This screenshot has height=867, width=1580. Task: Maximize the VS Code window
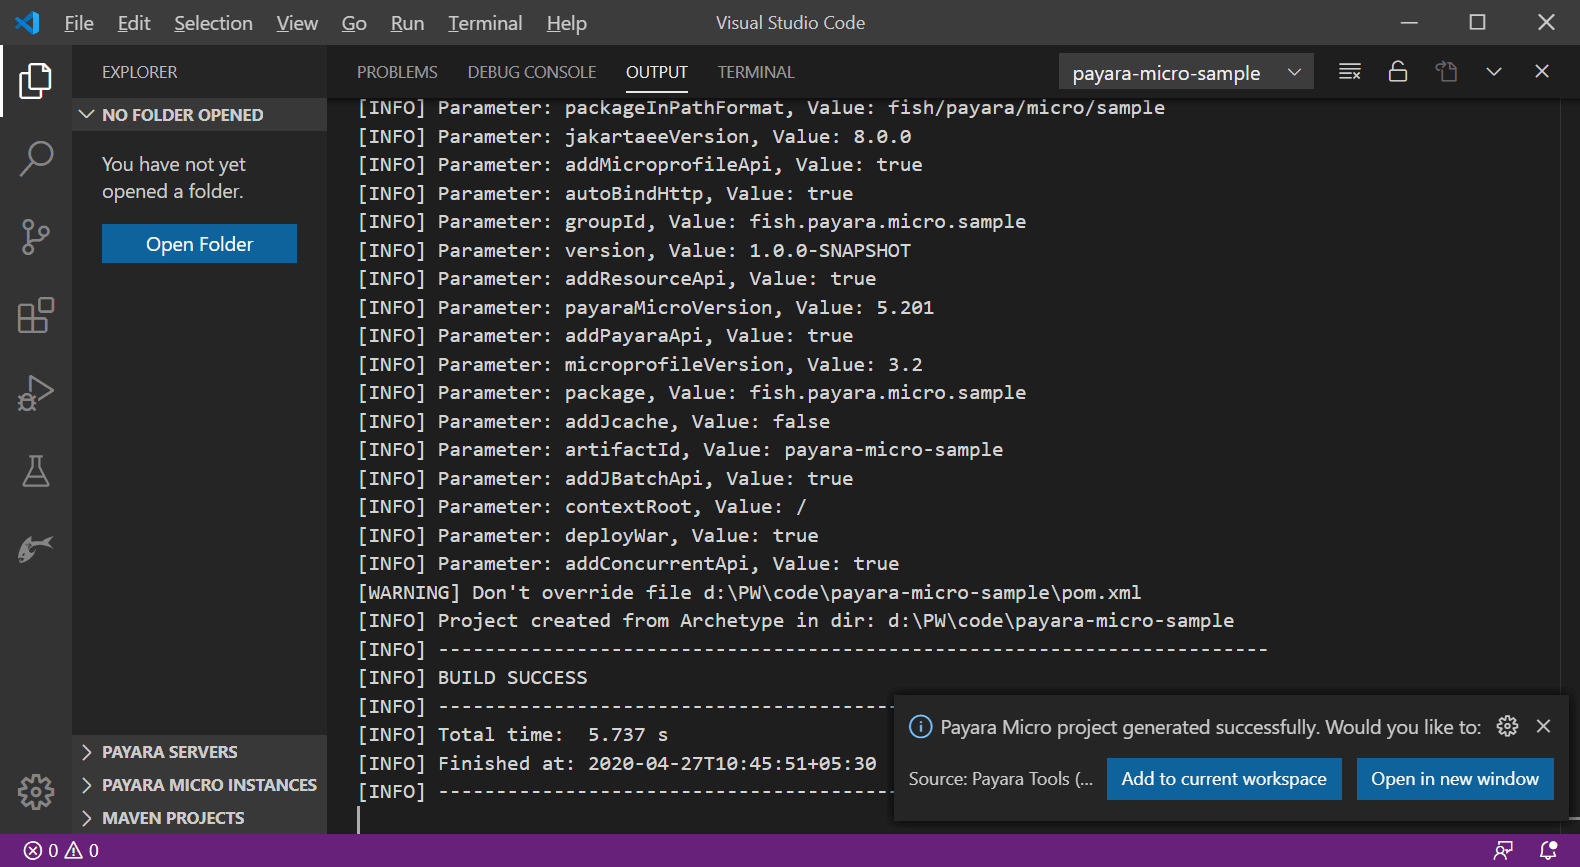1477,22
